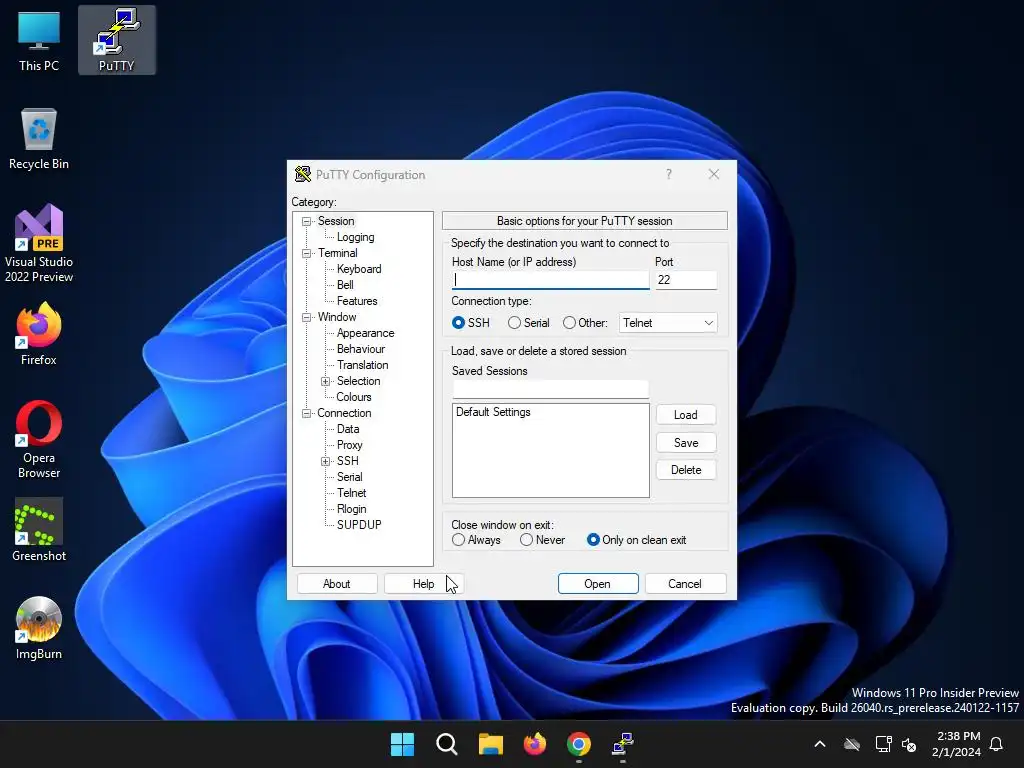Image resolution: width=1024 pixels, height=768 pixels.
Task: Set close window on exit to Never
Action: point(542,540)
